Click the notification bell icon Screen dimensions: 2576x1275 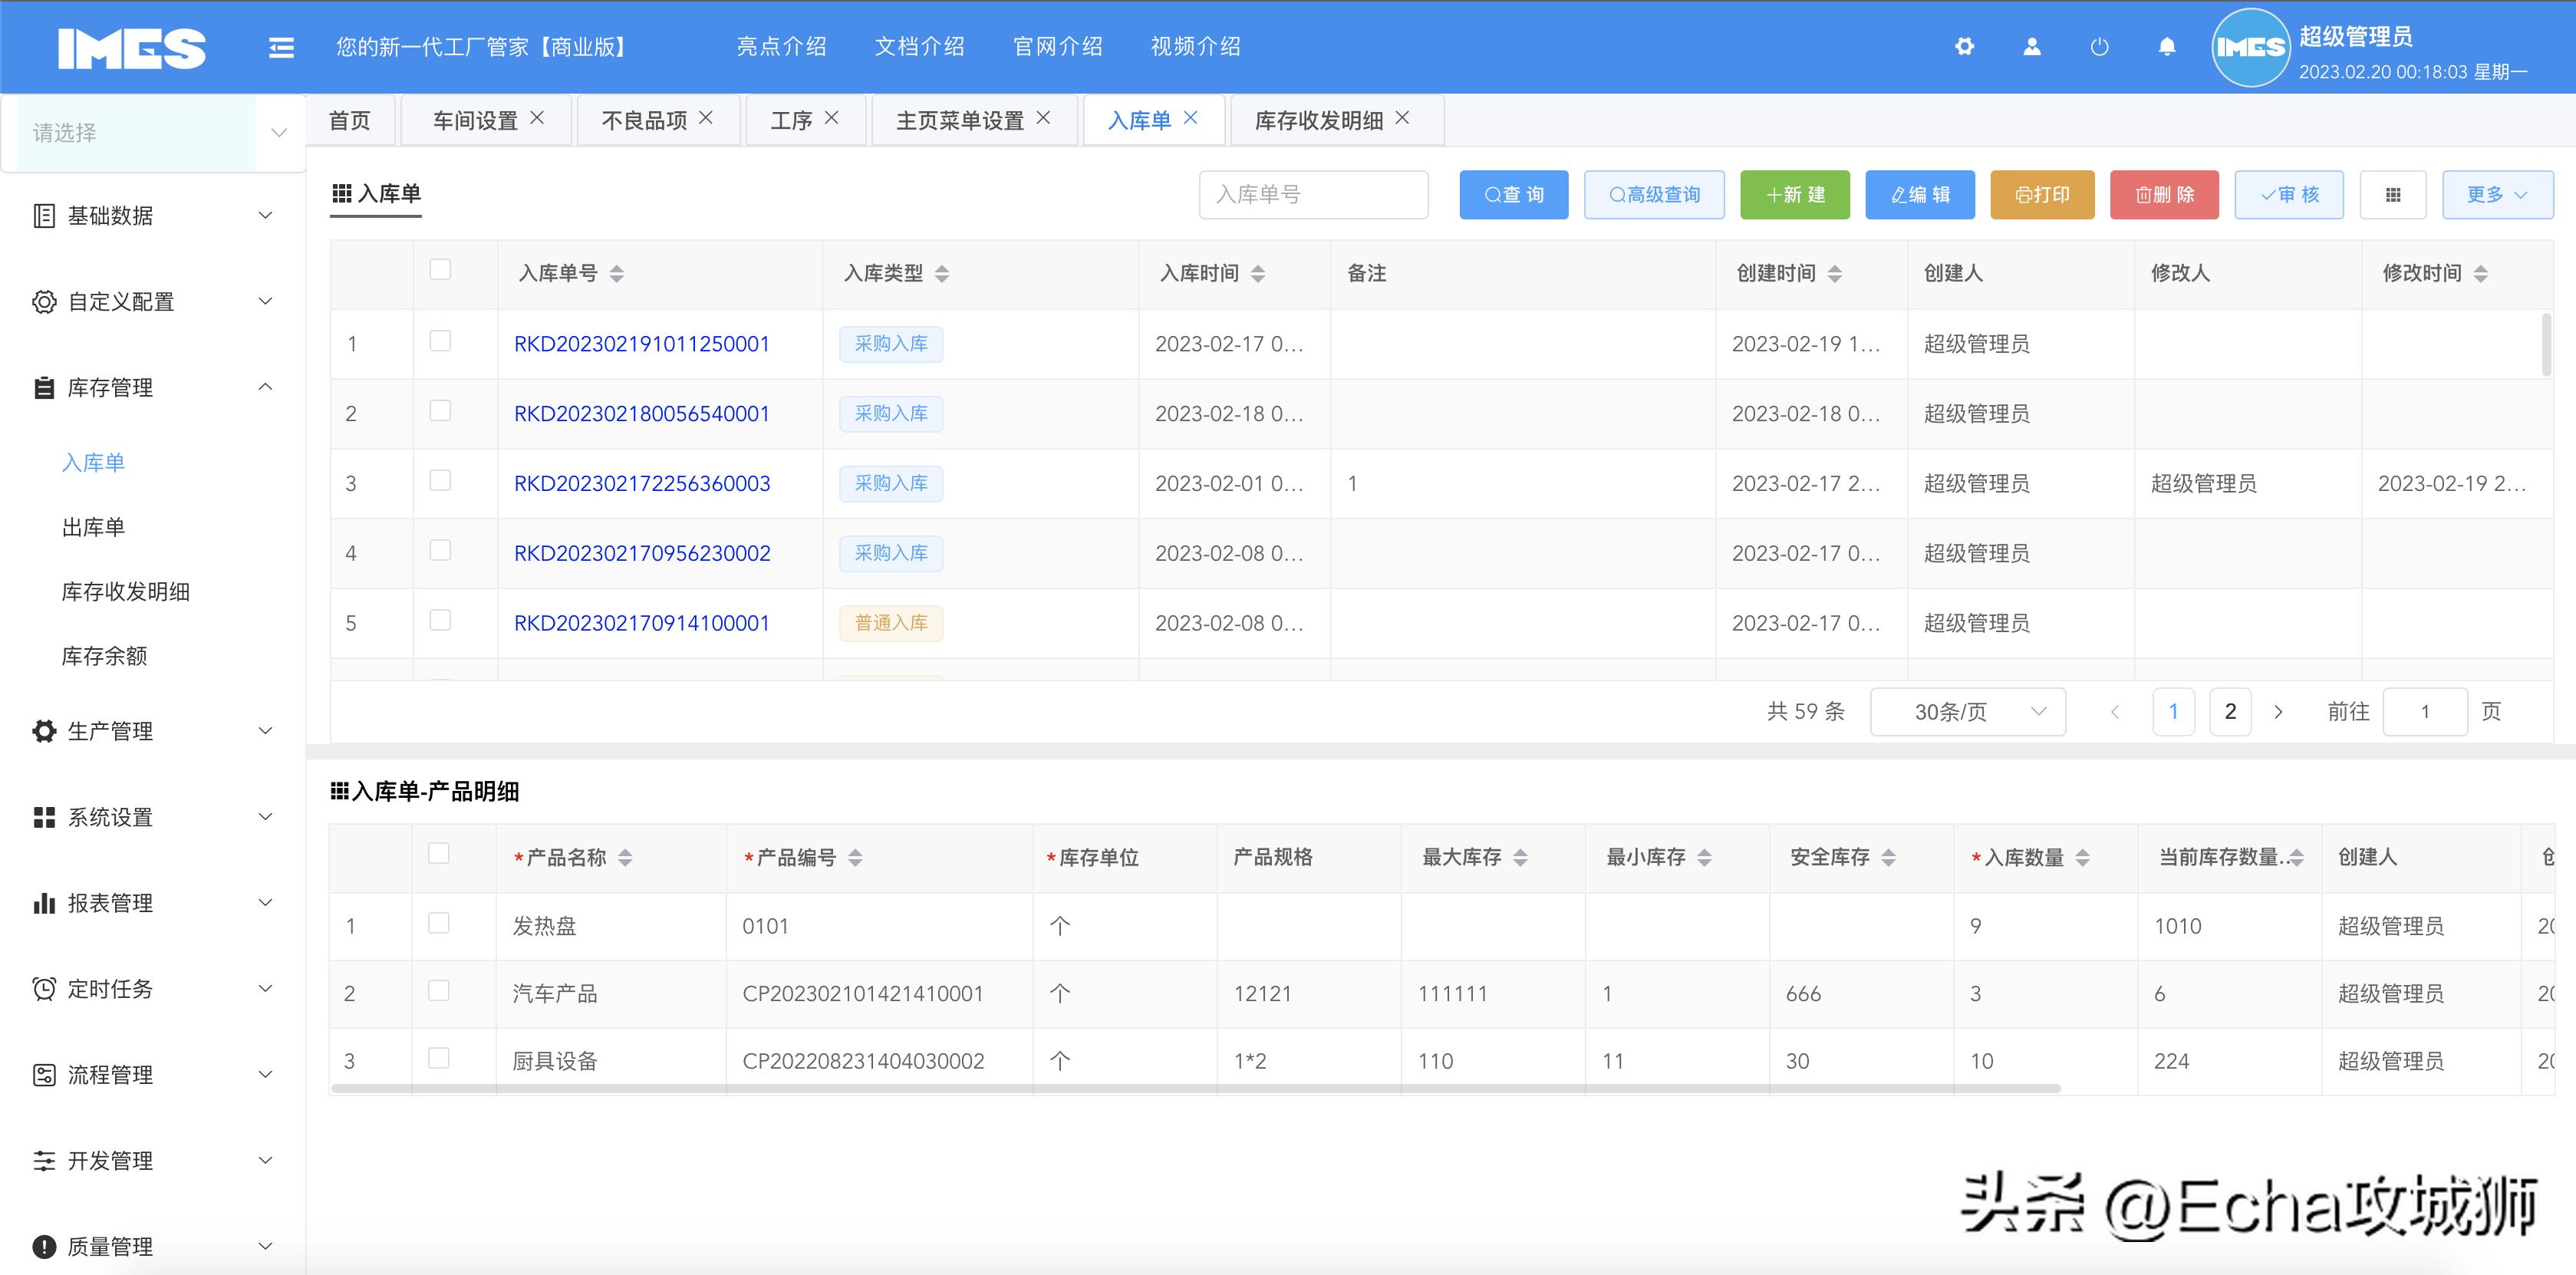2166,46
